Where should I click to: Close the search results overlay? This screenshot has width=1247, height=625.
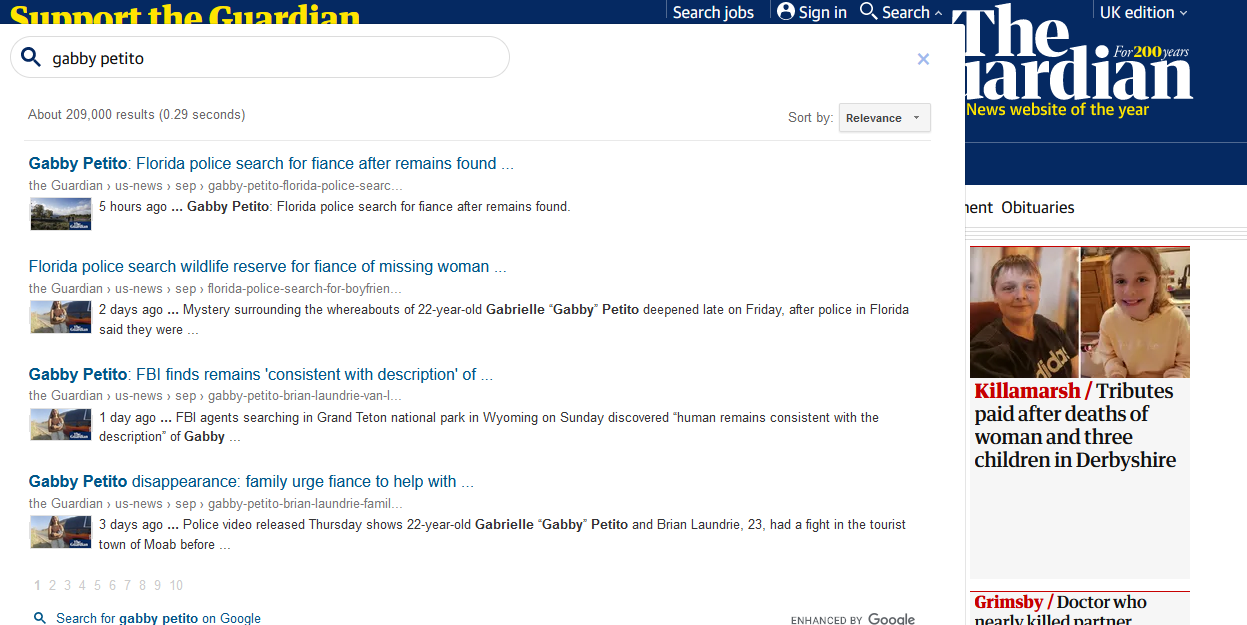click(x=923, y=59)
